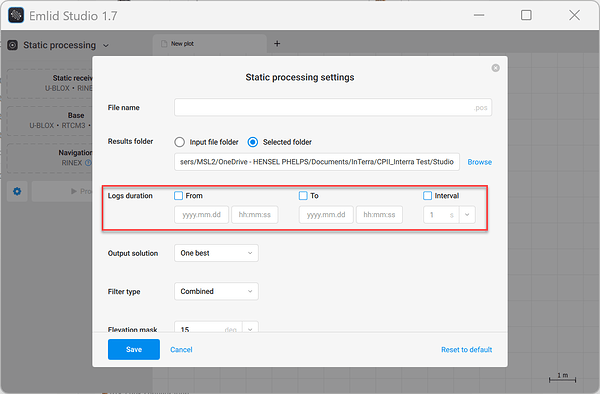Viewport: 600px width, 394px height.
Task: Enable the To checkbox
Action: pos(303,195)
